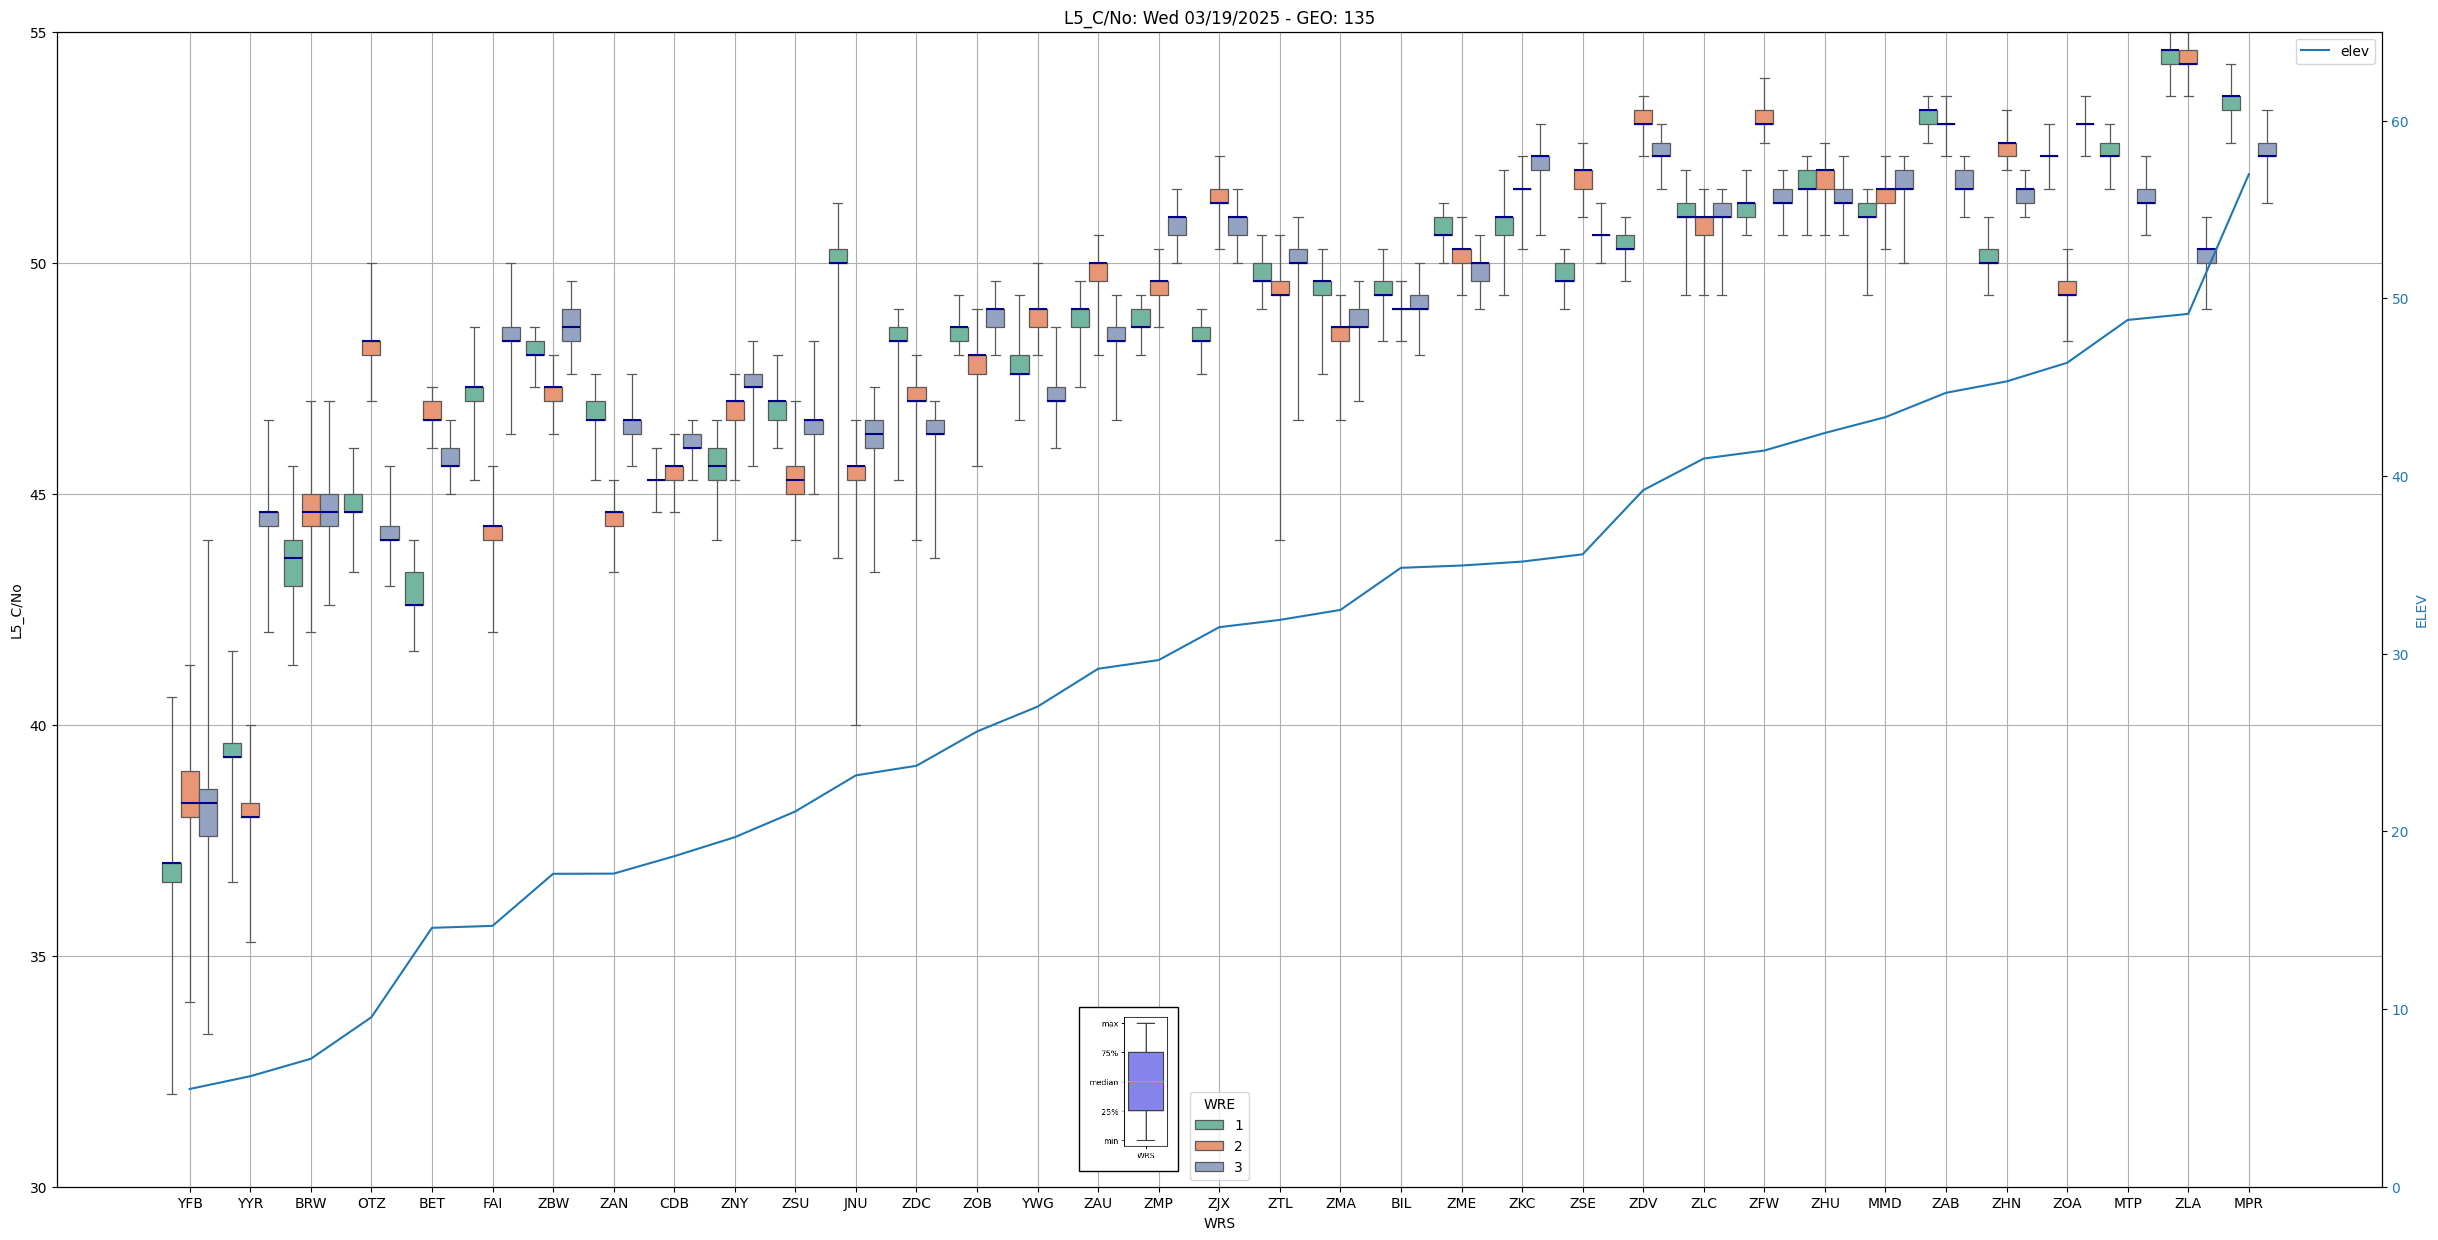Click the purple box in the inset diagram
Image resolution: width=2438 pixels, height=1240 pixels.
1145,1081
